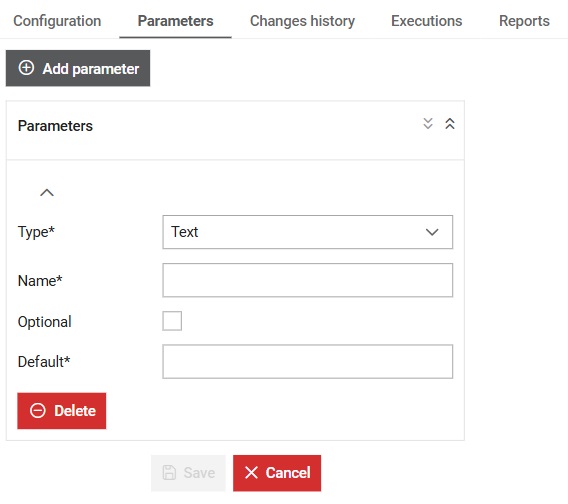
Task: Focus the Name input field
Action: click(x=308, y=280)
